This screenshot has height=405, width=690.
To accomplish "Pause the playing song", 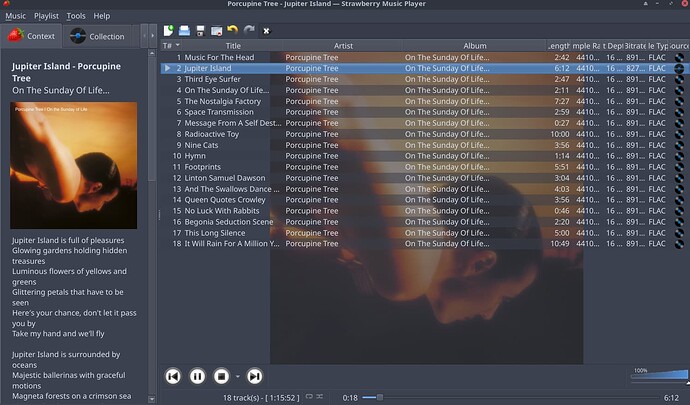I will [197, 376].
